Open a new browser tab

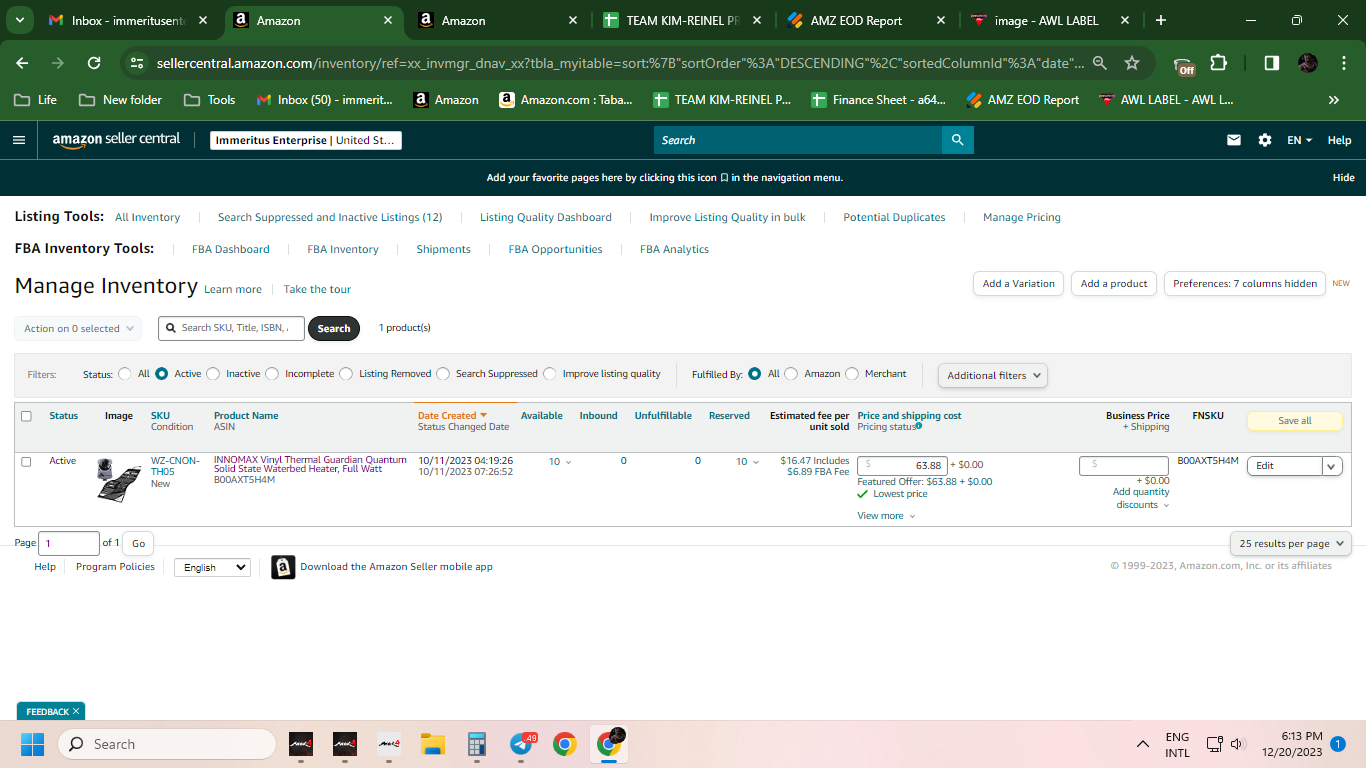[1160, 20]
